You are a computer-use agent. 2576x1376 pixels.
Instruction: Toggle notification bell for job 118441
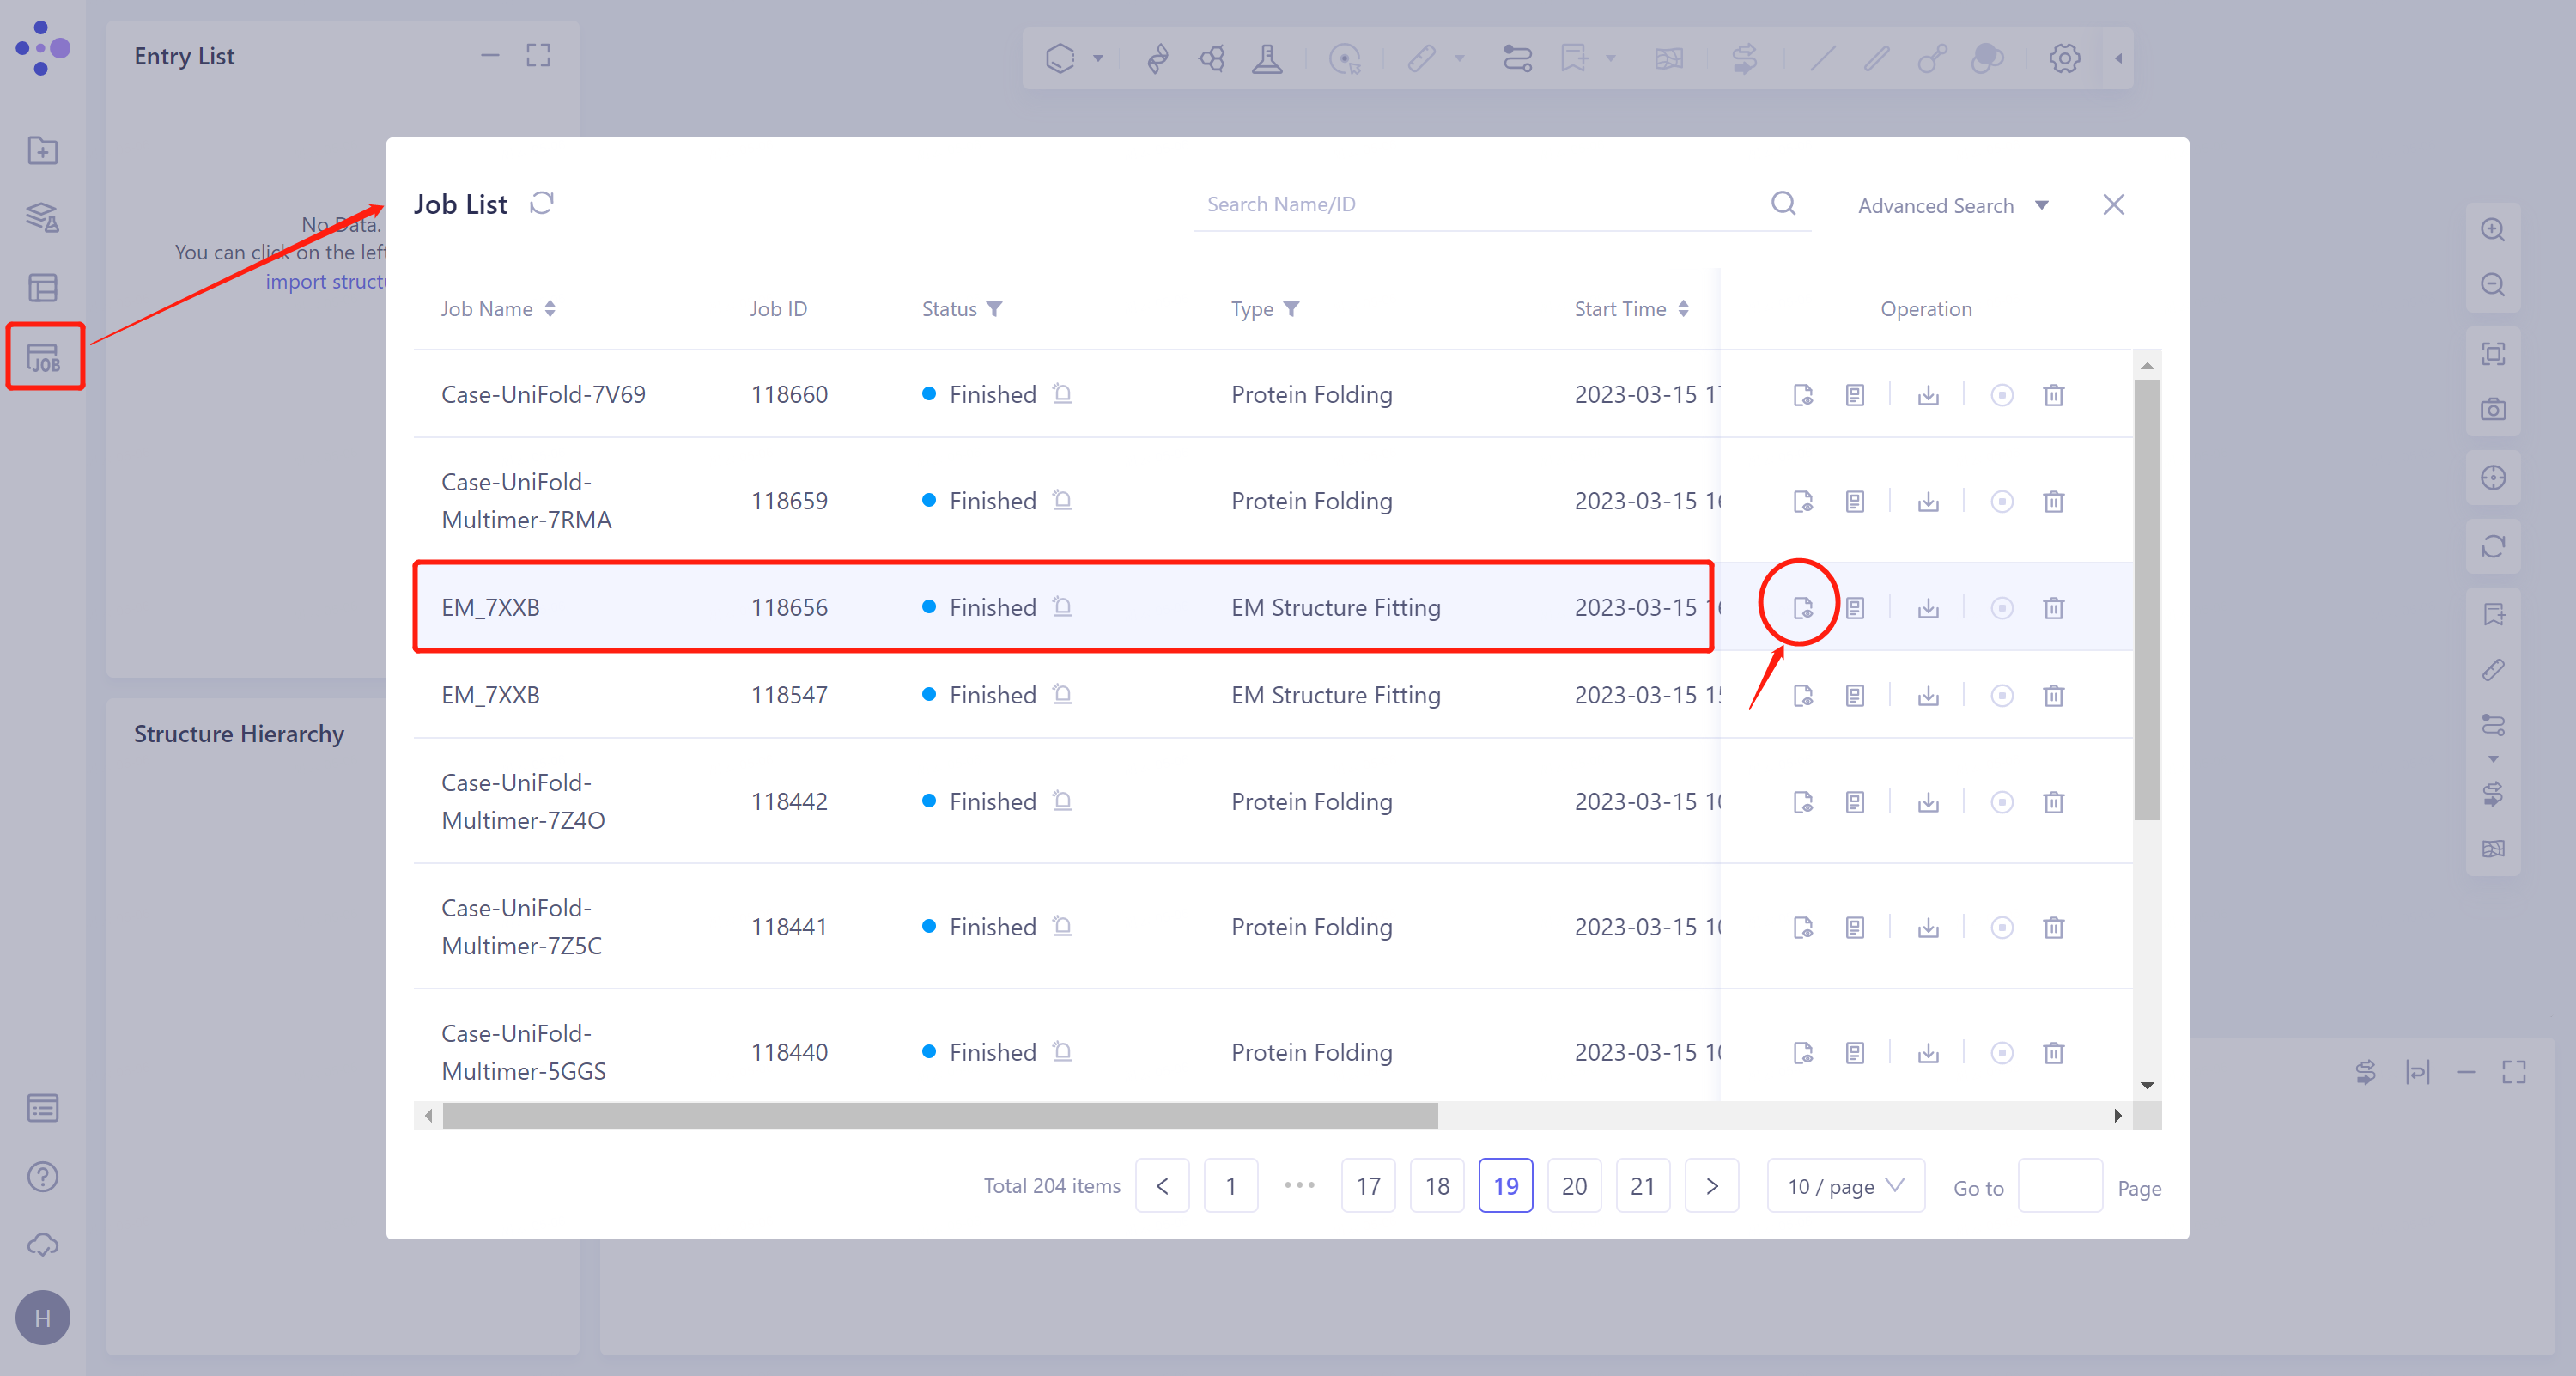[x=1062, y=927]
